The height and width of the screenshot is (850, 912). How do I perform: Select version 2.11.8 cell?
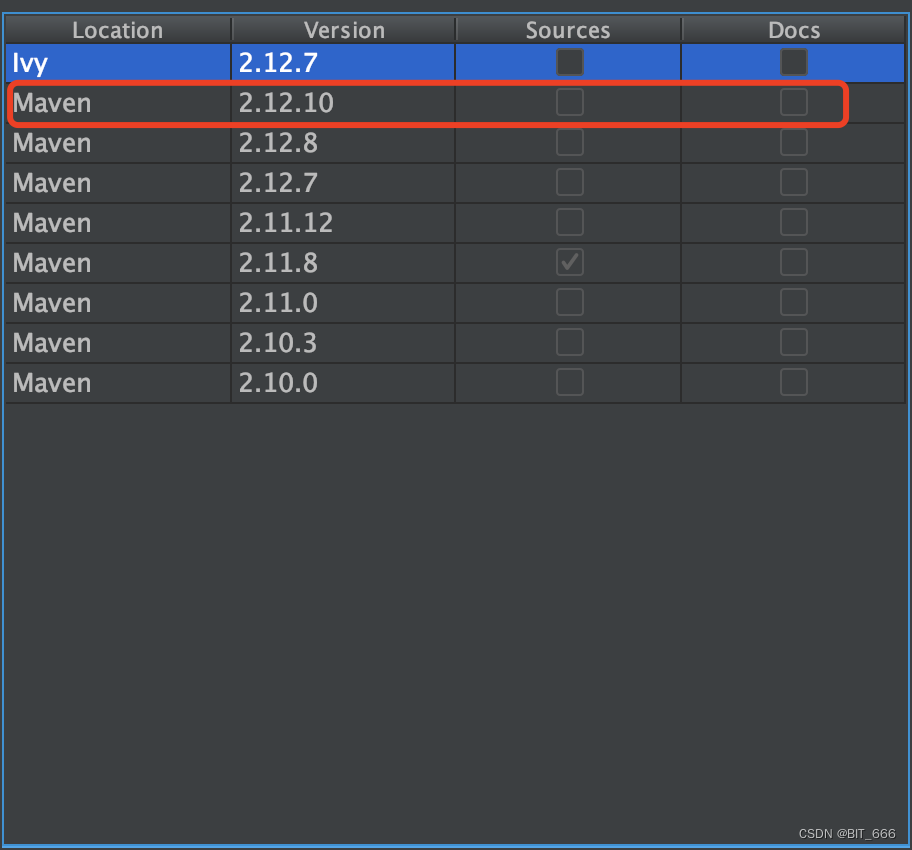343,263
